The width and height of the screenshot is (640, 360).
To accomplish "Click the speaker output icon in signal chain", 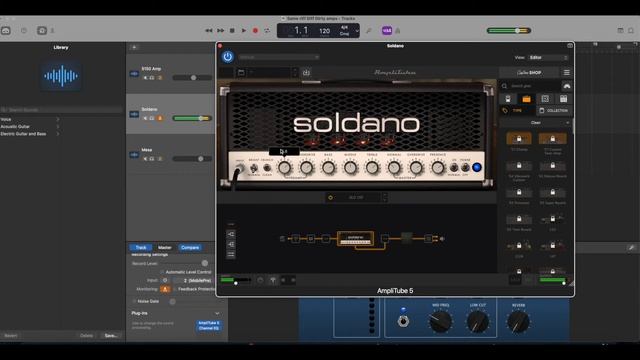I will pyautogui.click(x=442, y=239).
